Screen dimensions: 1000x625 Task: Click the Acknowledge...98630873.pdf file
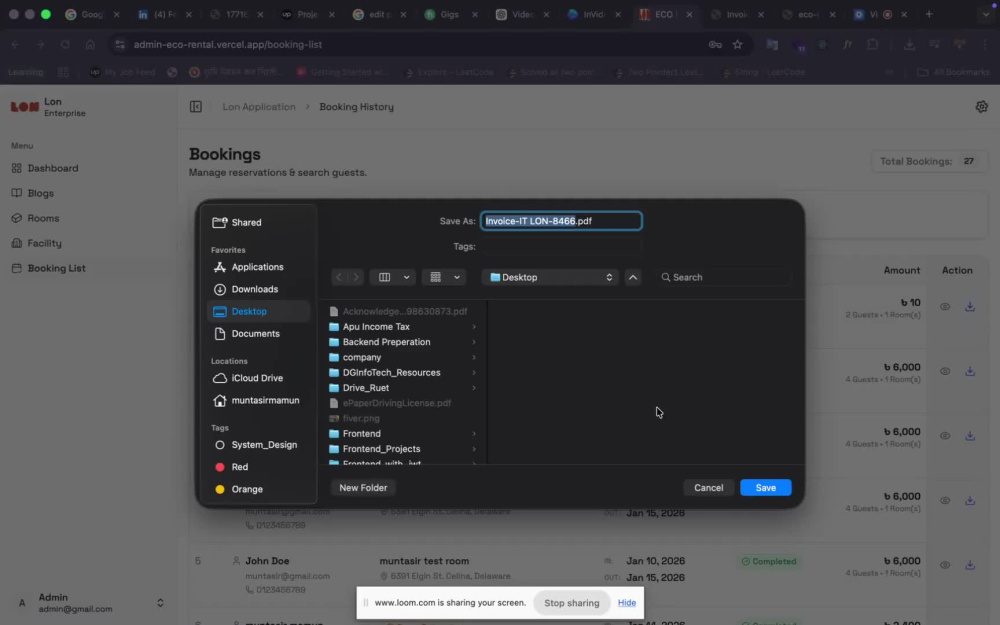tap(403, 311)
